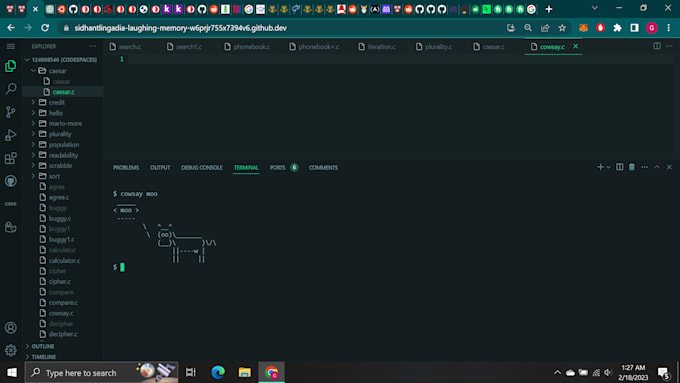Open the Explorer view in activity bar
This screenshot has width=680, height=383.
pos(10,66)
